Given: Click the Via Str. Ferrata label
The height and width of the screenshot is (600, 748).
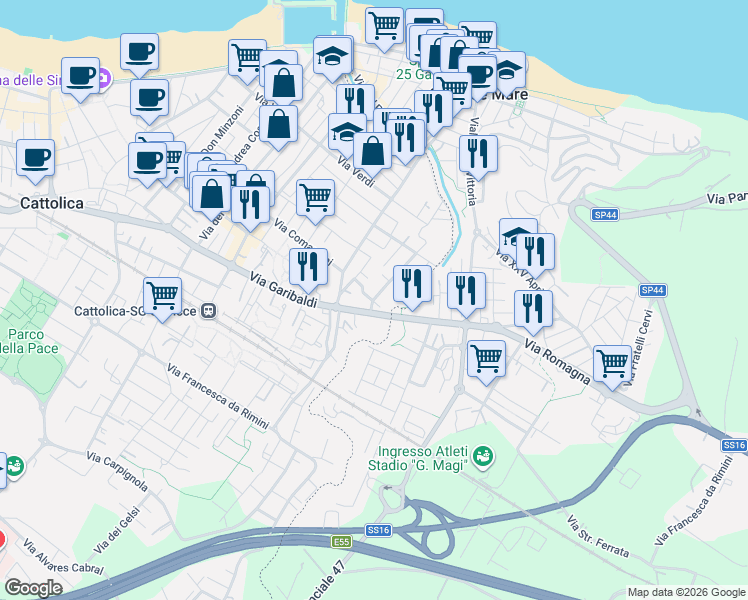Looking at the screenshot, I should coord(598,536).
